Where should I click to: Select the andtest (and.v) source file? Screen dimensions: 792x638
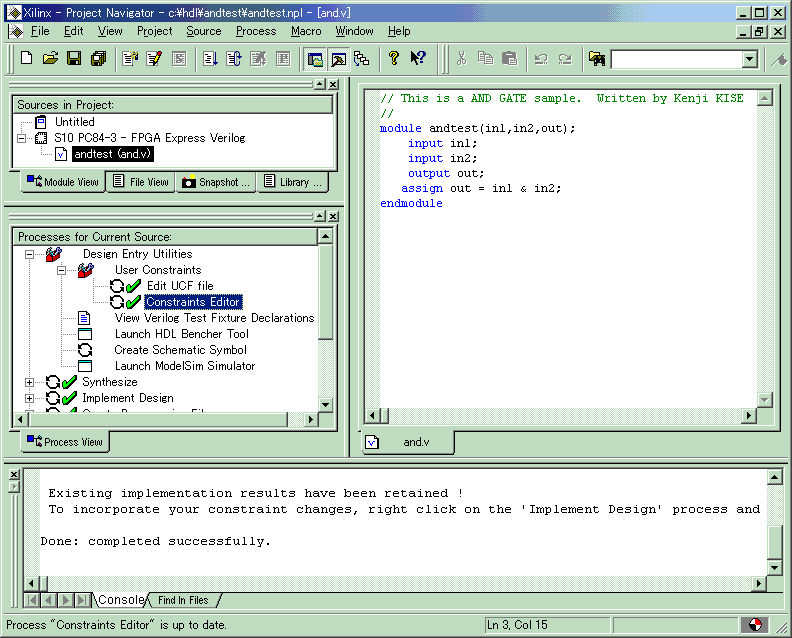pos(113,154)
